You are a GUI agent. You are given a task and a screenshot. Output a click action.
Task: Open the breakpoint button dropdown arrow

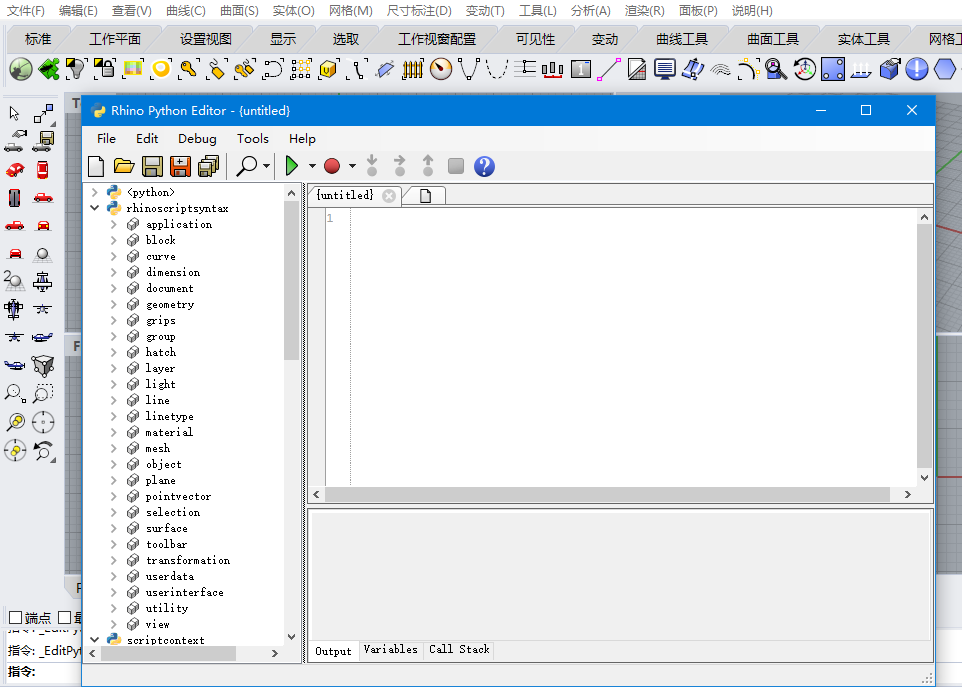352,166
